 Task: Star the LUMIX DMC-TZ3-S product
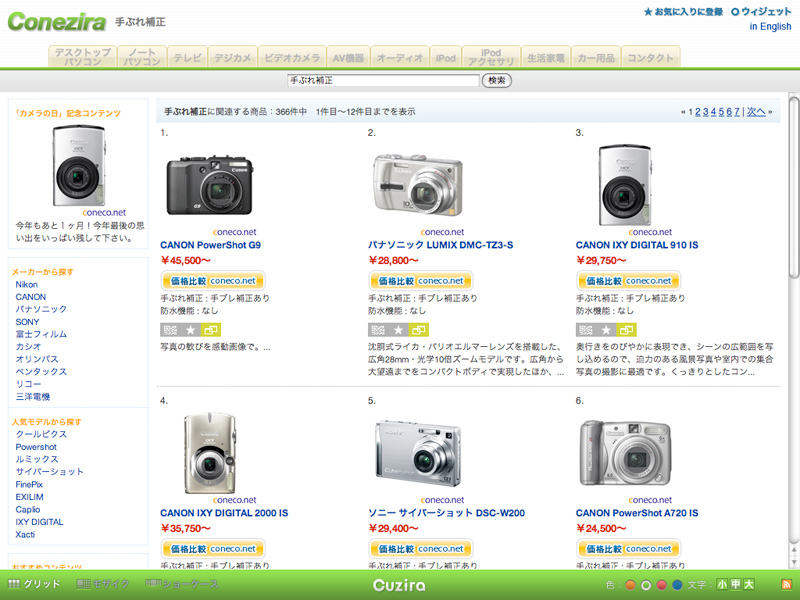click(398, 330)
